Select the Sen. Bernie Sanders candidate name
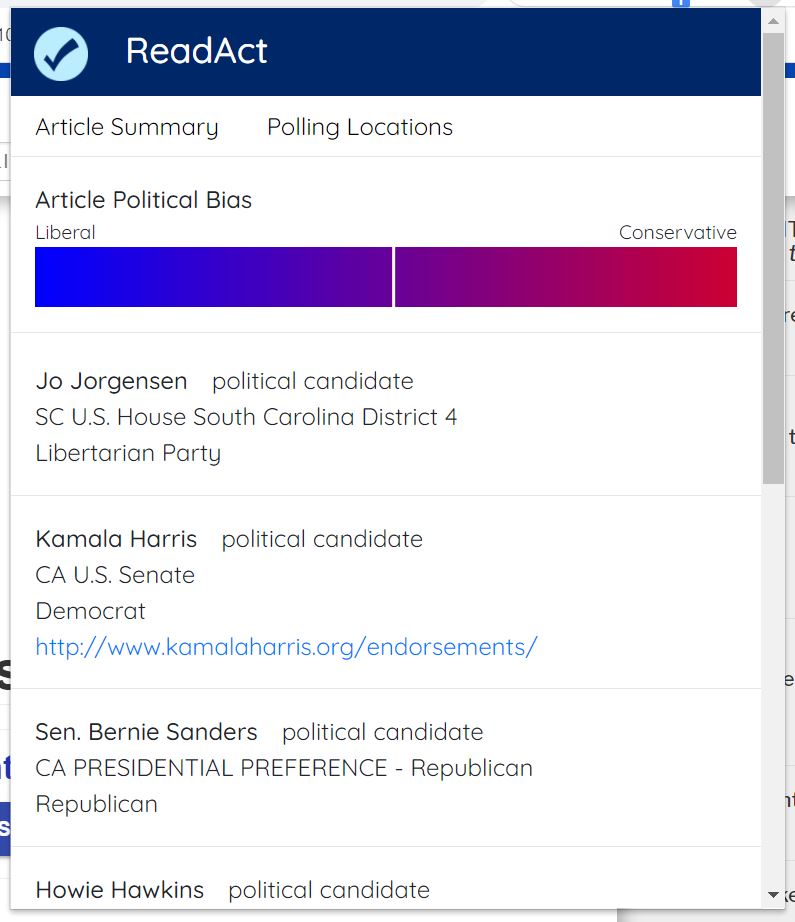 point(146,732)
